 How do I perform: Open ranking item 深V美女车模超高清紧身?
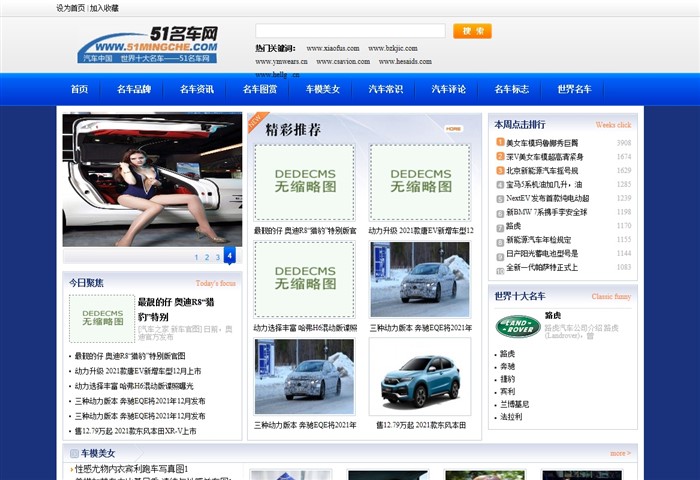point(545,157)
